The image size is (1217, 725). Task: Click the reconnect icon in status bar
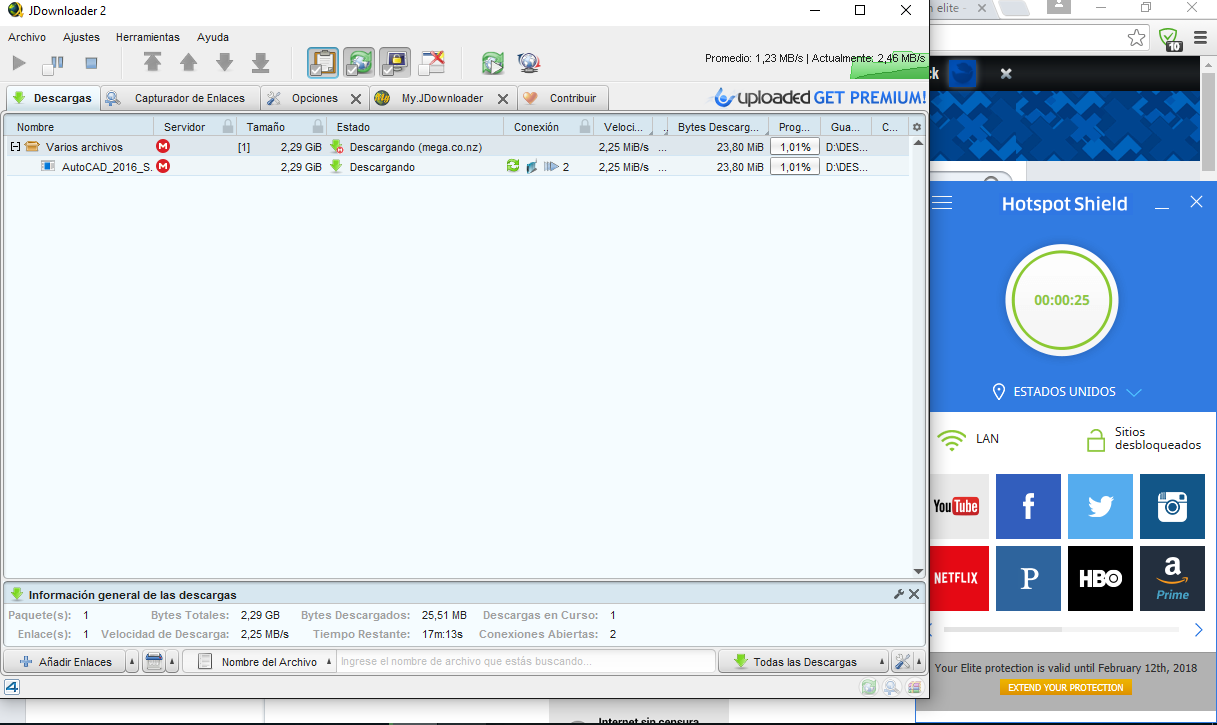pos(868,687)
